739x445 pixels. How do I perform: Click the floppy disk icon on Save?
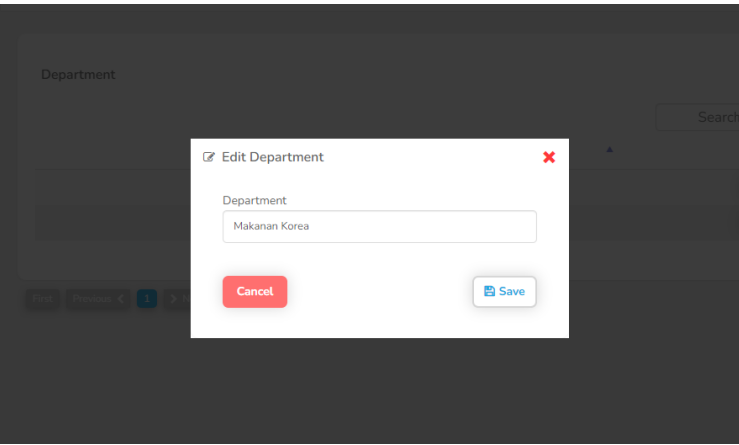click(489, 292)
